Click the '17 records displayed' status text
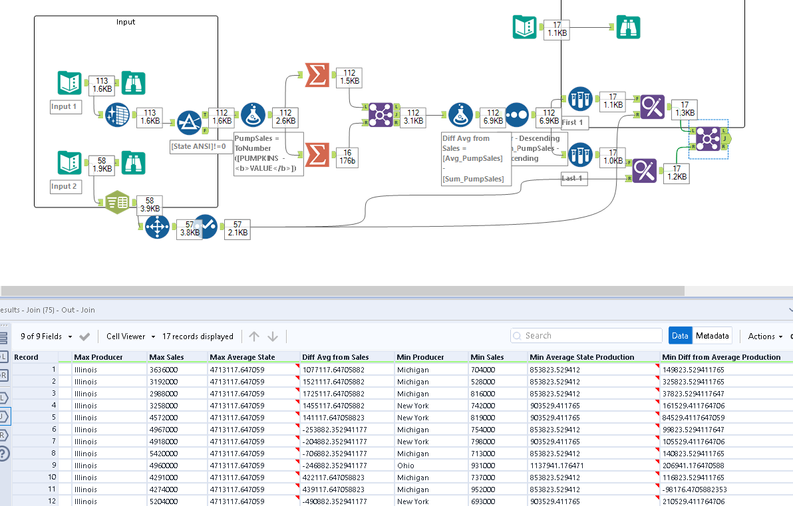Screen dimensions: 793x506 click(x=198, y=336)
